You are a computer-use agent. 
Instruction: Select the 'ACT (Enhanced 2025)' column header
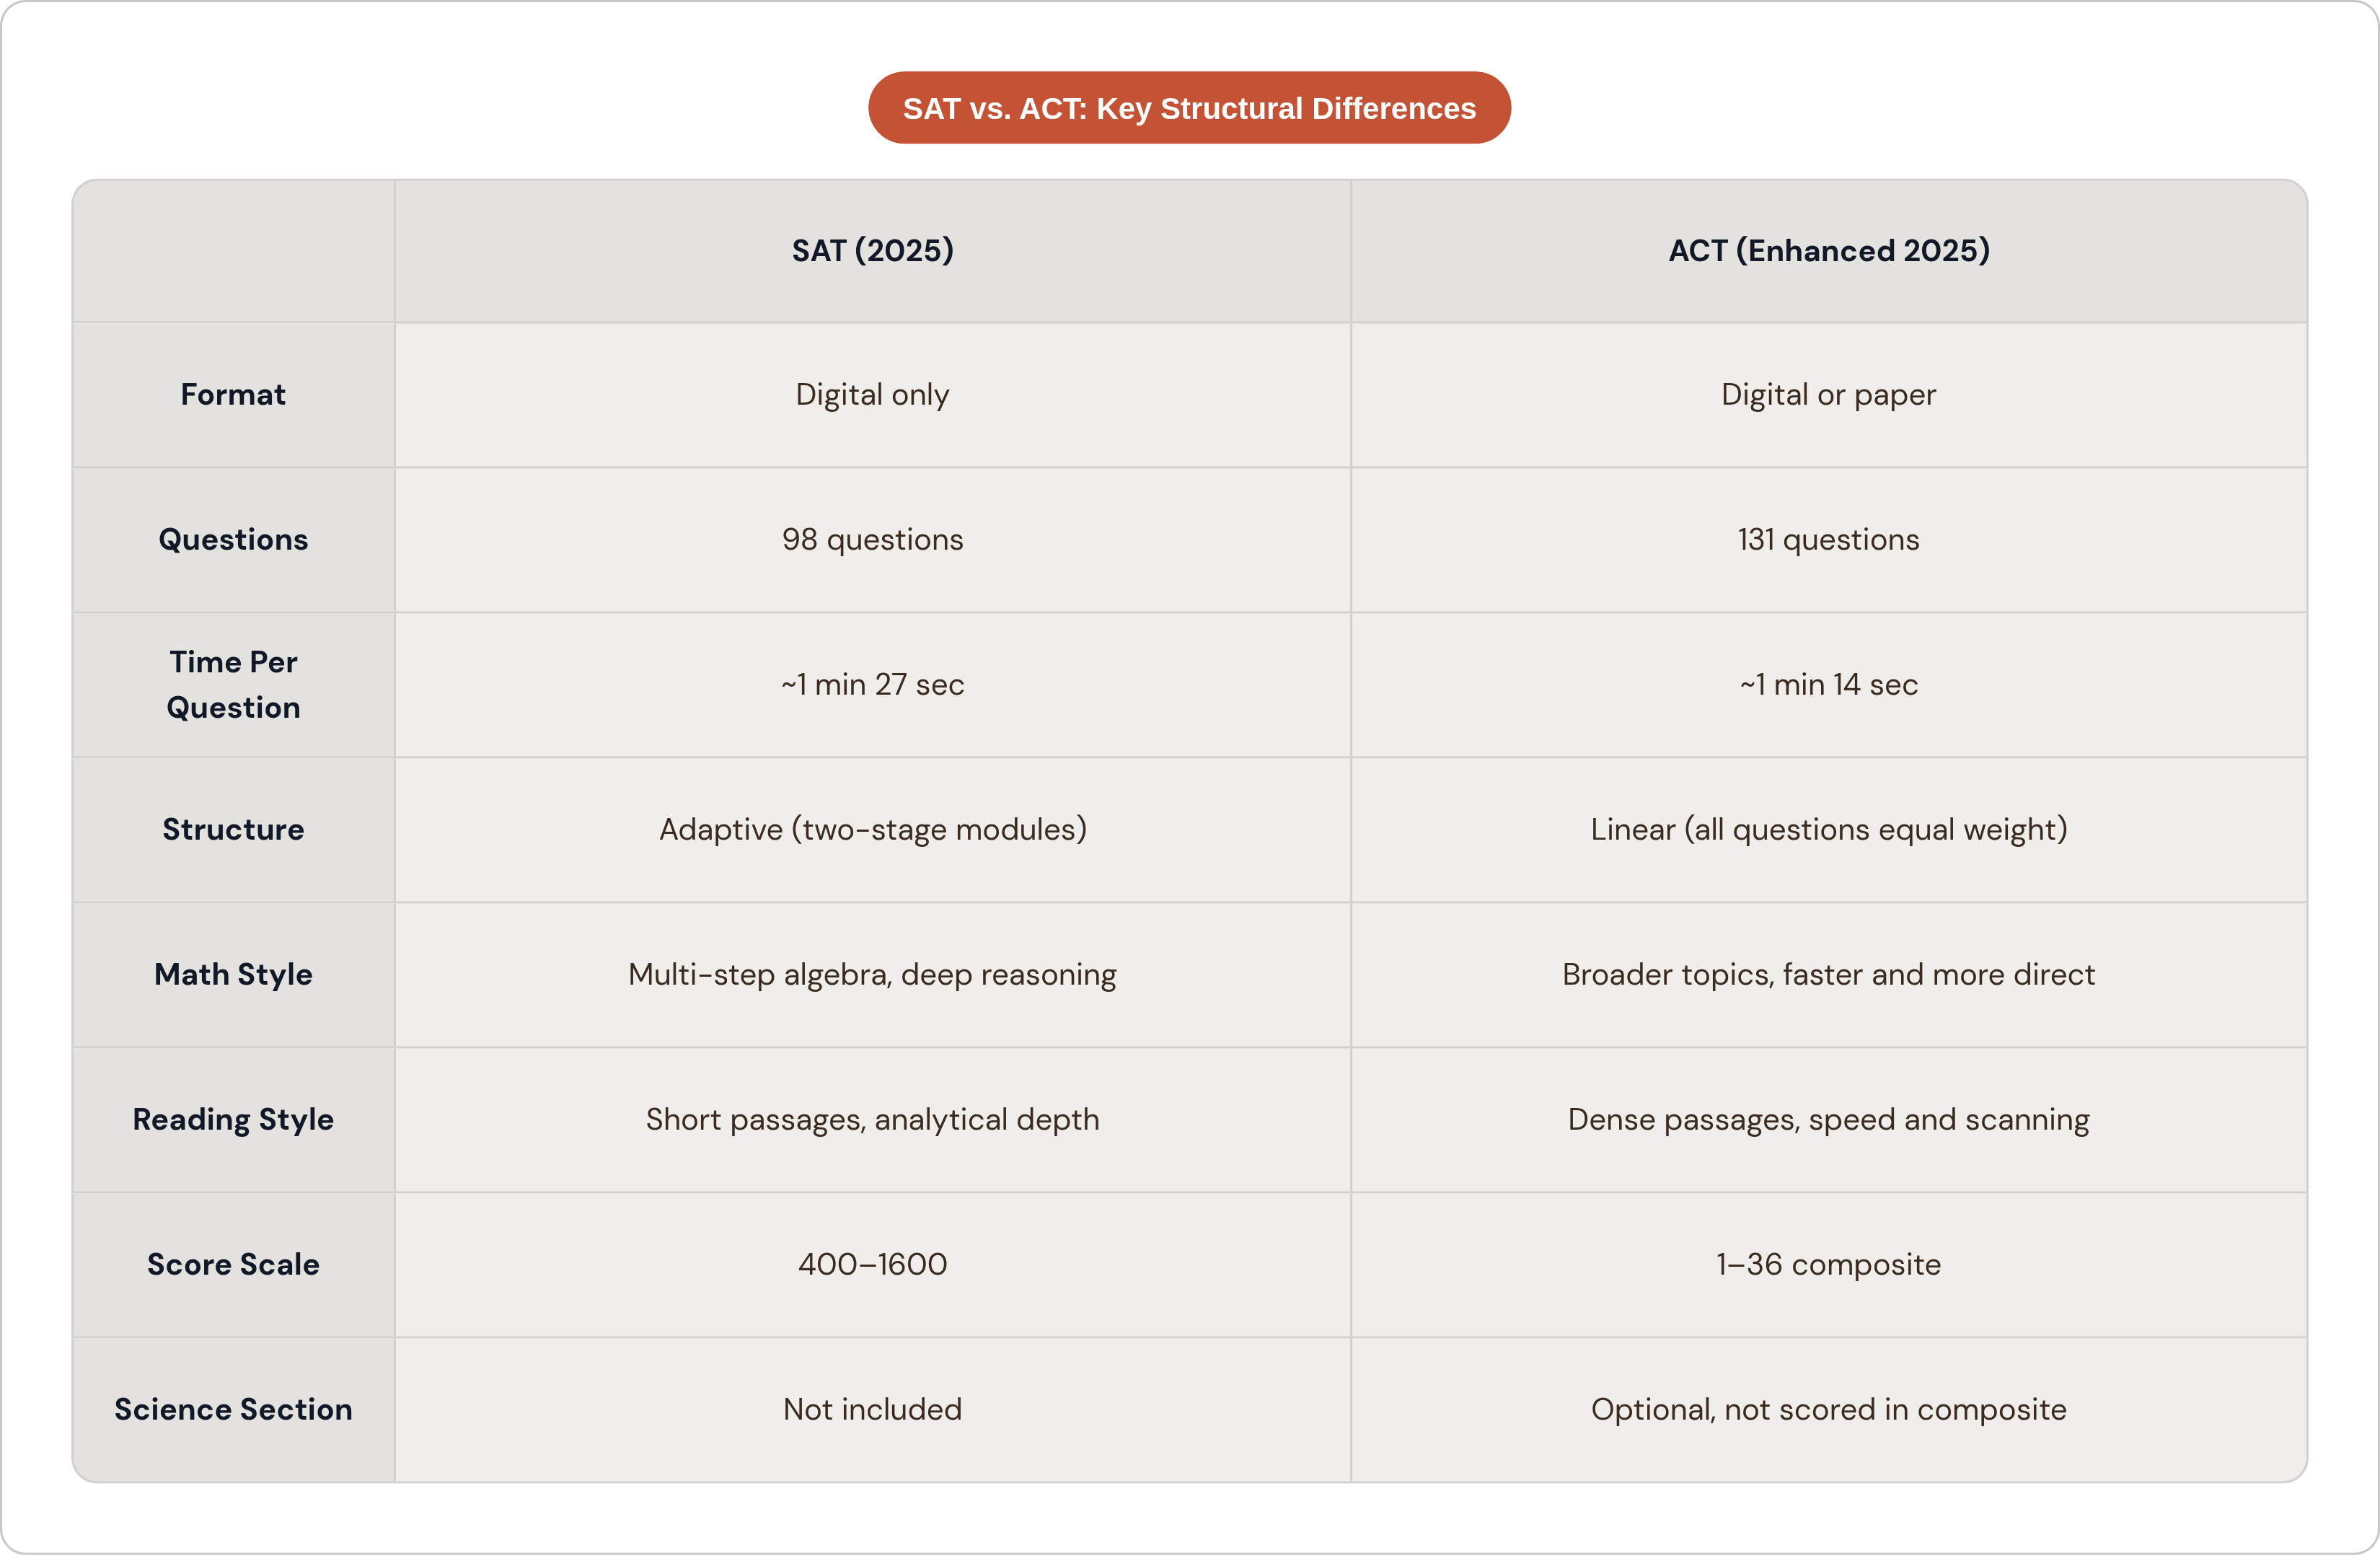click(1829, 251)
